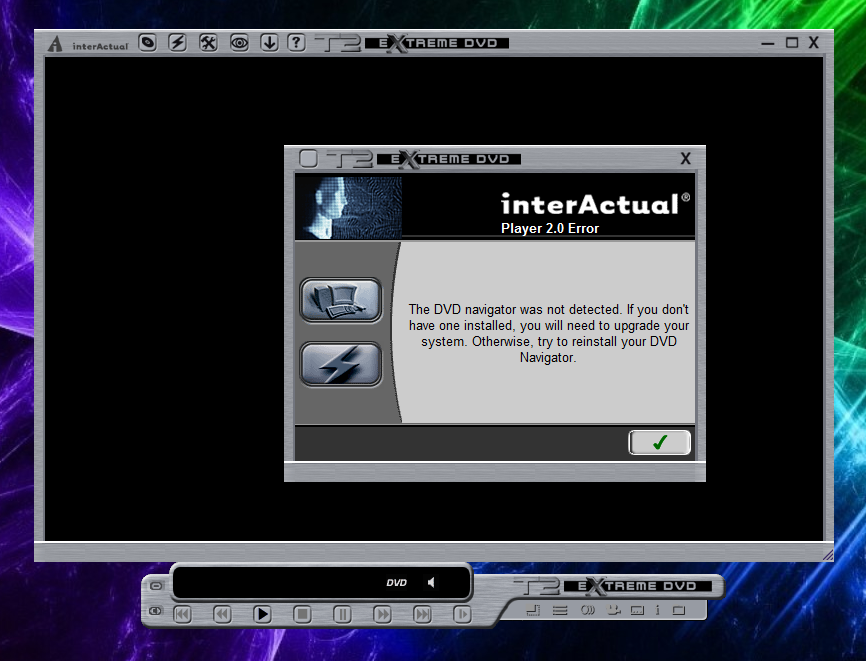Click the small oval button left of the previous-chapter button

156,611
